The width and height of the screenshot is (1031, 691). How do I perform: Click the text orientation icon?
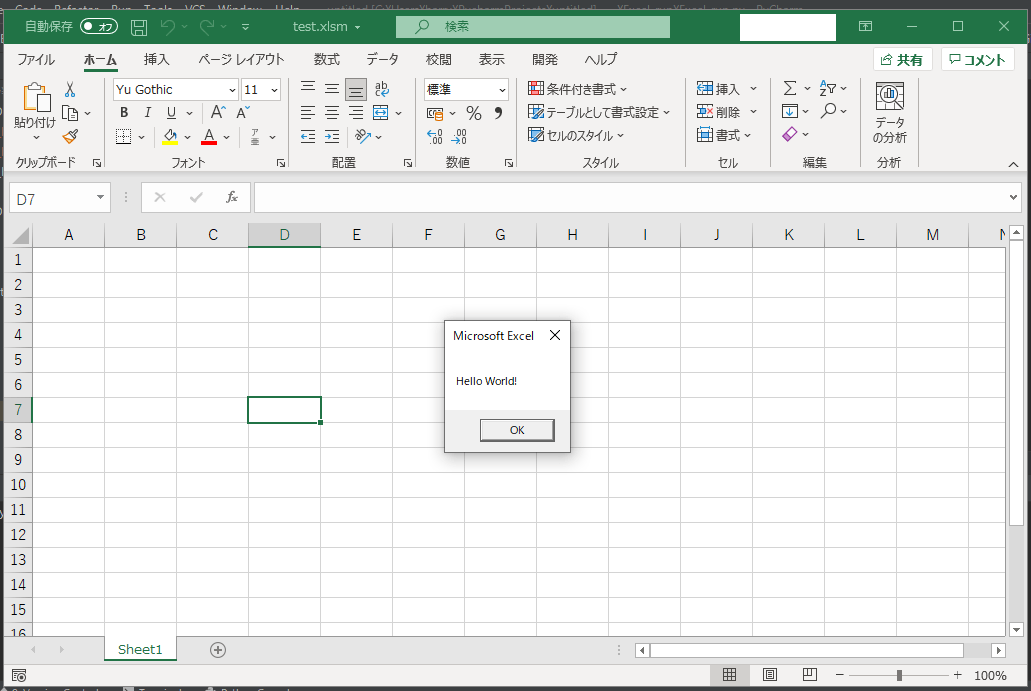(x=362, y=137)
